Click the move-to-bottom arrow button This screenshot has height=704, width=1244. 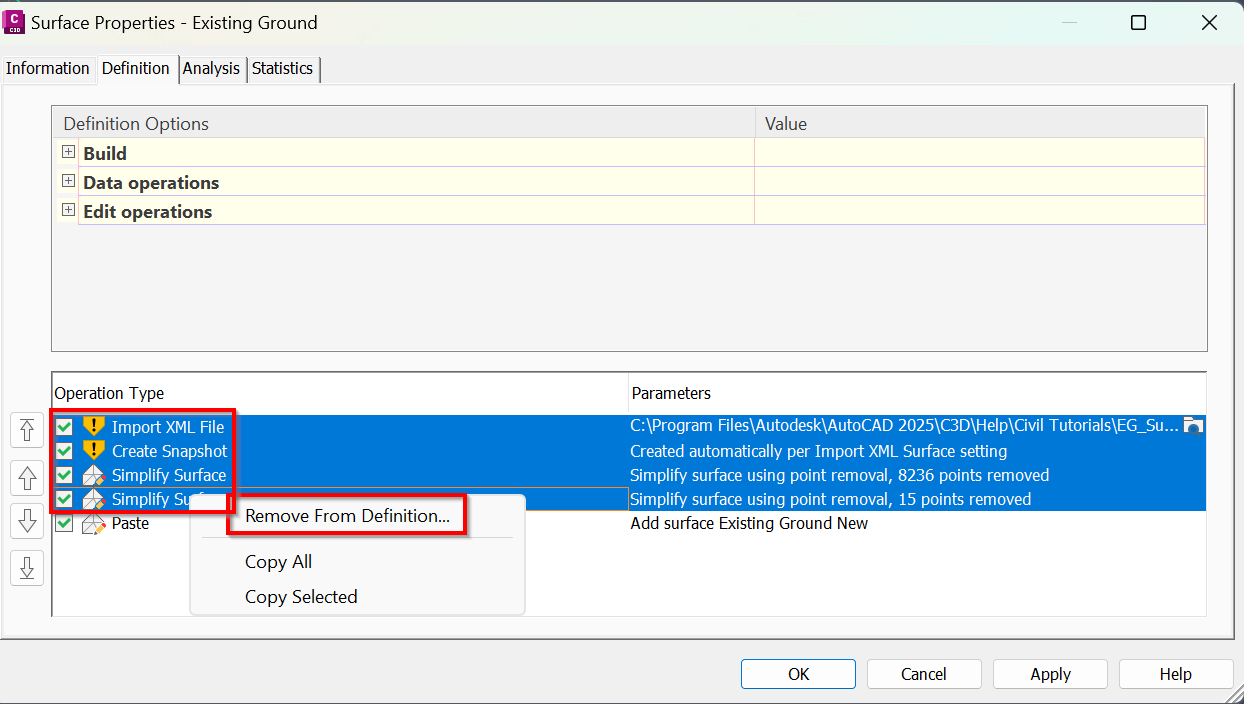coord(27,568)
